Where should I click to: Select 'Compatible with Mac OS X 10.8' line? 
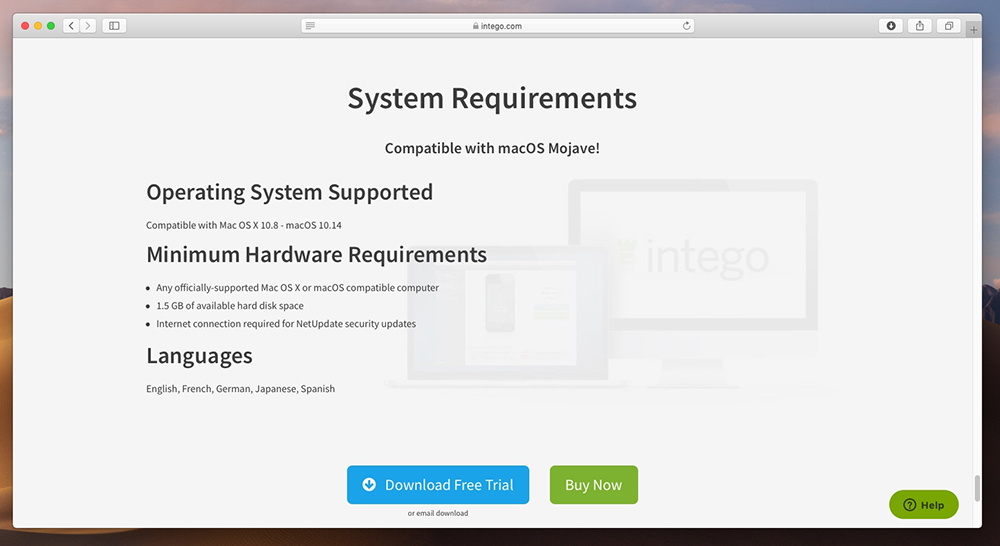pos(244,225)
